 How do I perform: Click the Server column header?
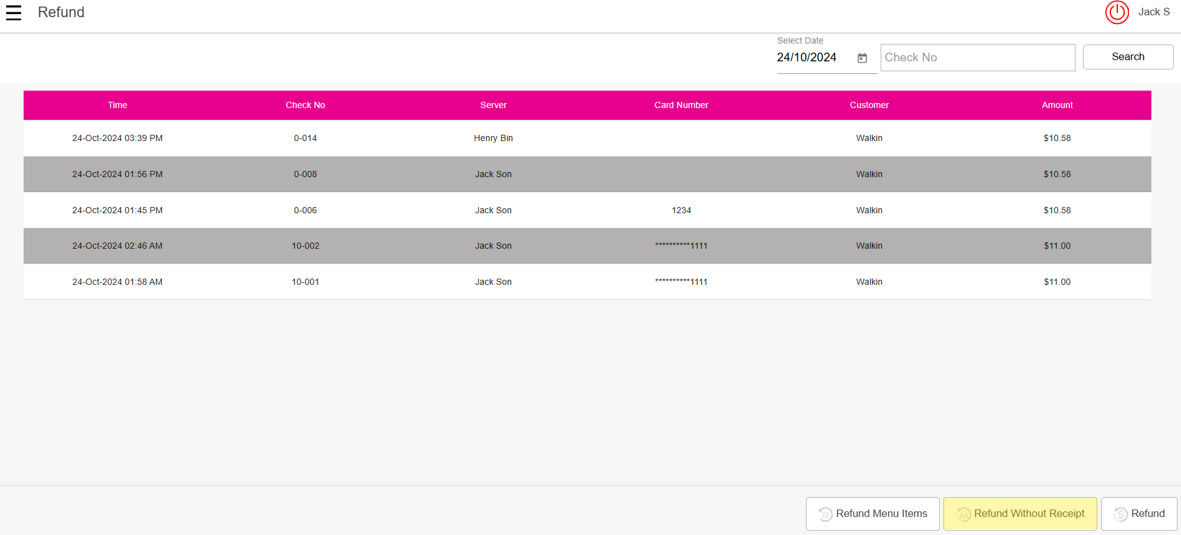click(x=493, y=105)
